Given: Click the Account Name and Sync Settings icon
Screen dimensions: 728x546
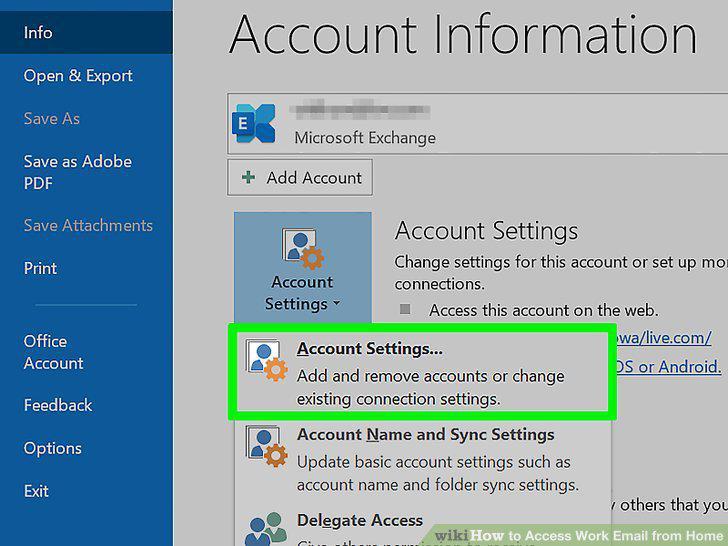Looking at the screenshot, I should [x=266, y=447].
